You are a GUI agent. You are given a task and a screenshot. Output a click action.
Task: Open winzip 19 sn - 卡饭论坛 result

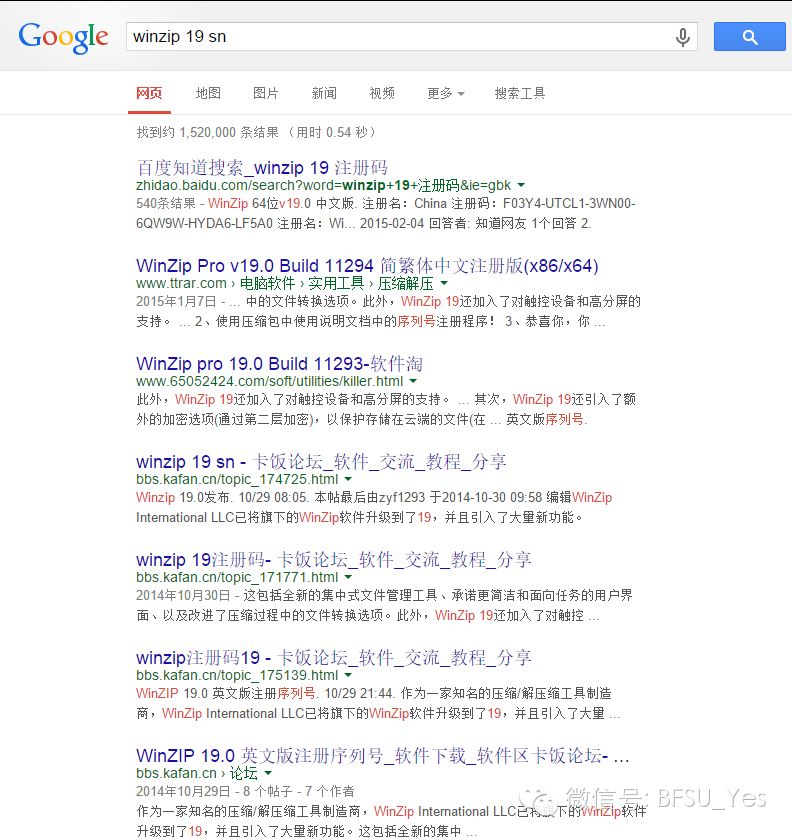pos(321,462)
